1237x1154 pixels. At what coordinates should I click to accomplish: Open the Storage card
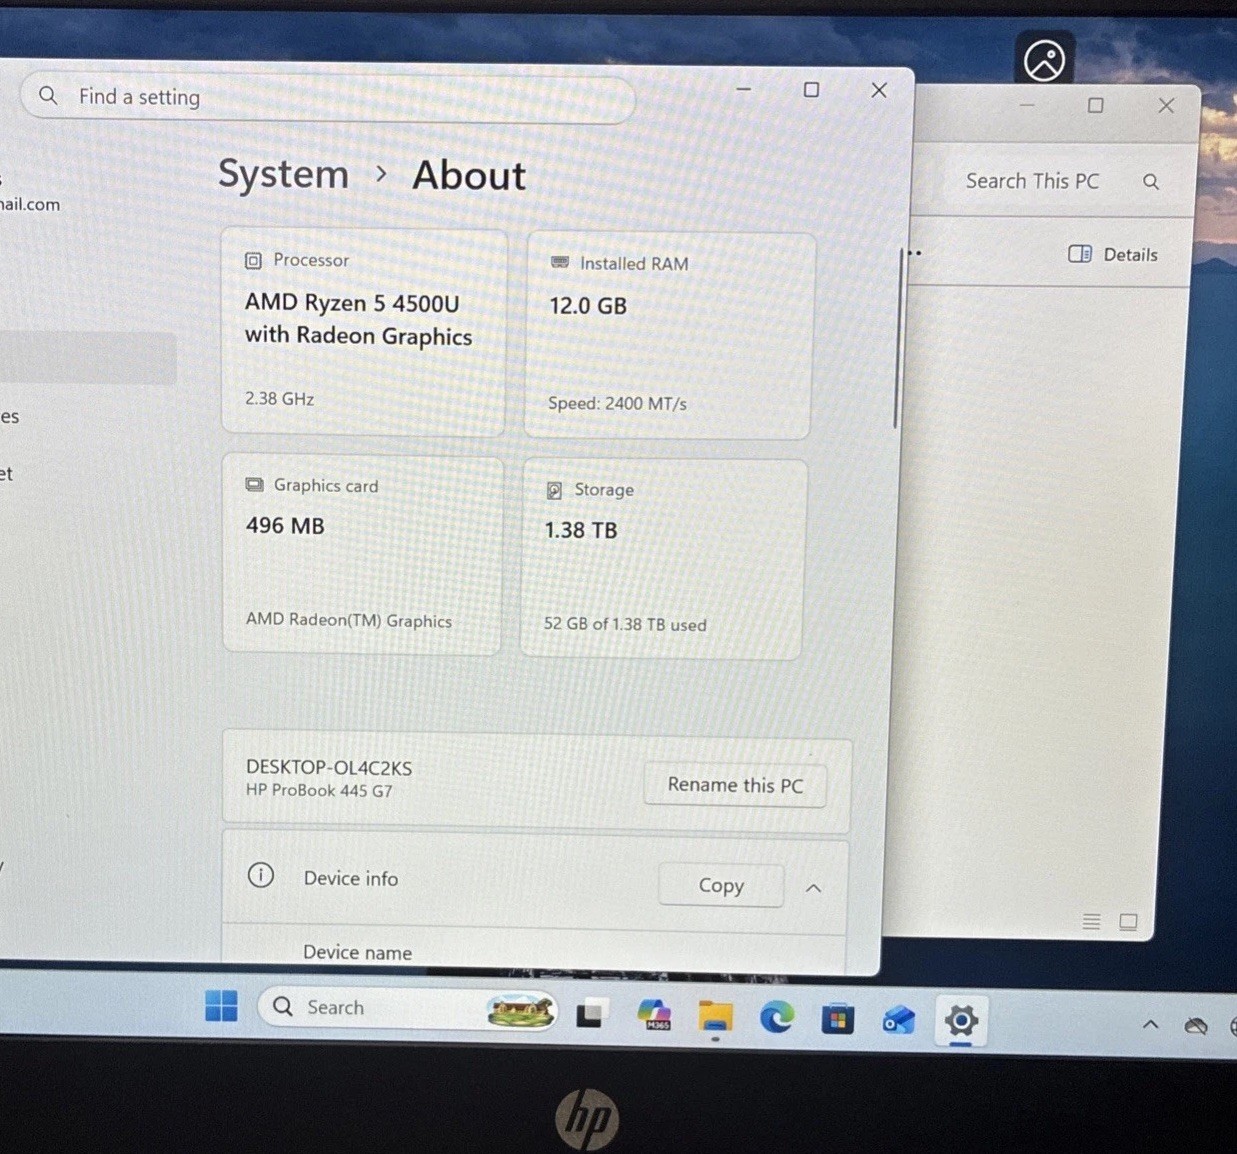point(663,559)
